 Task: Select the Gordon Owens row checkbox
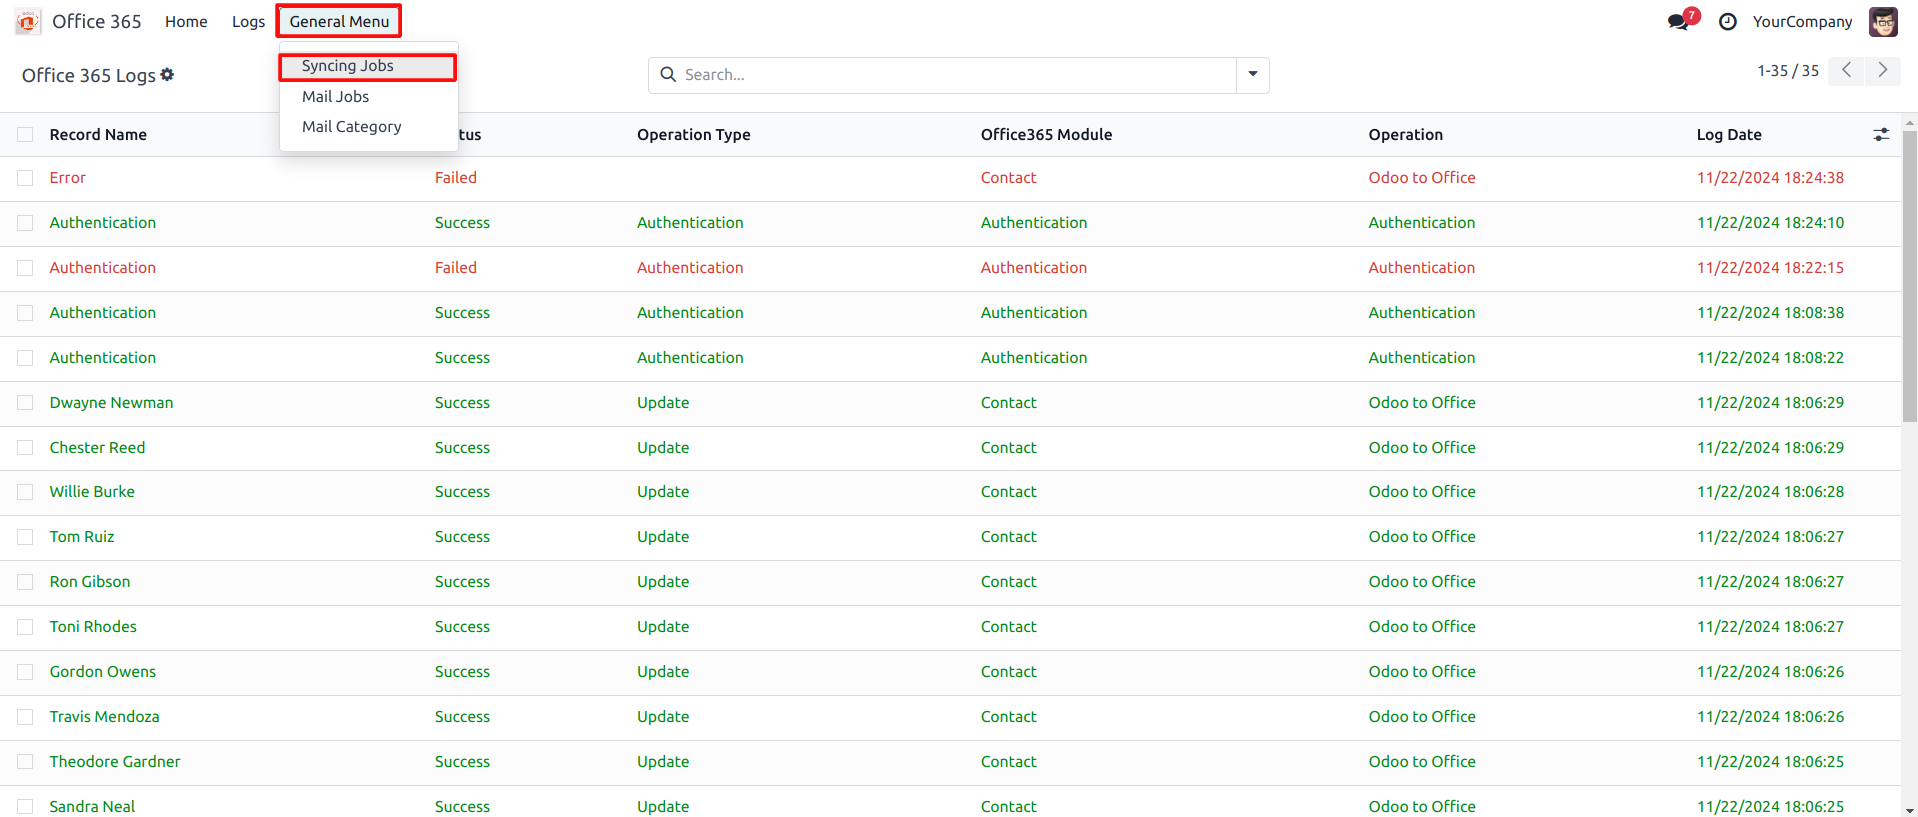pos(25,672)
